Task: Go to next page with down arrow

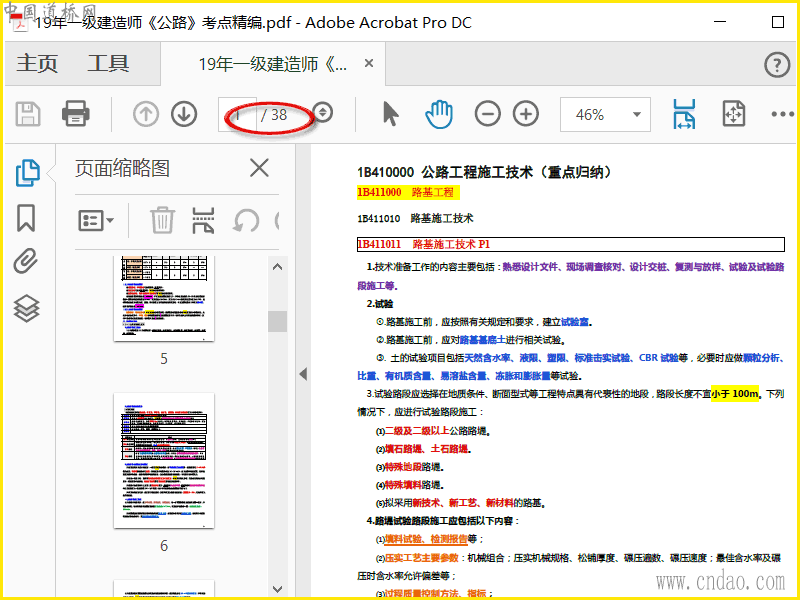Action: tap(184, 114)
